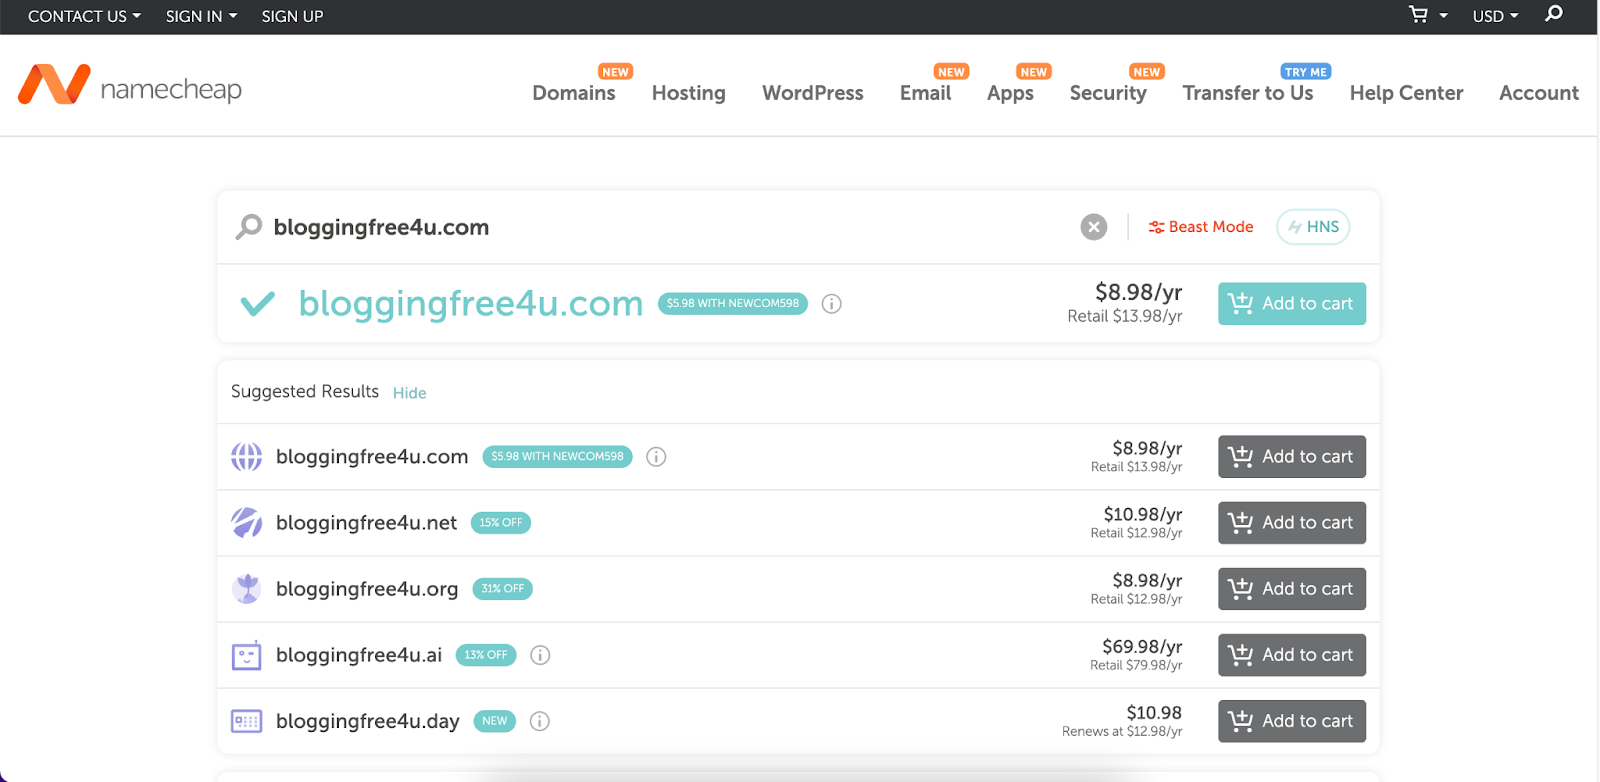
Task: Click the magnifier icon in the domain search box
Action: 249,227
